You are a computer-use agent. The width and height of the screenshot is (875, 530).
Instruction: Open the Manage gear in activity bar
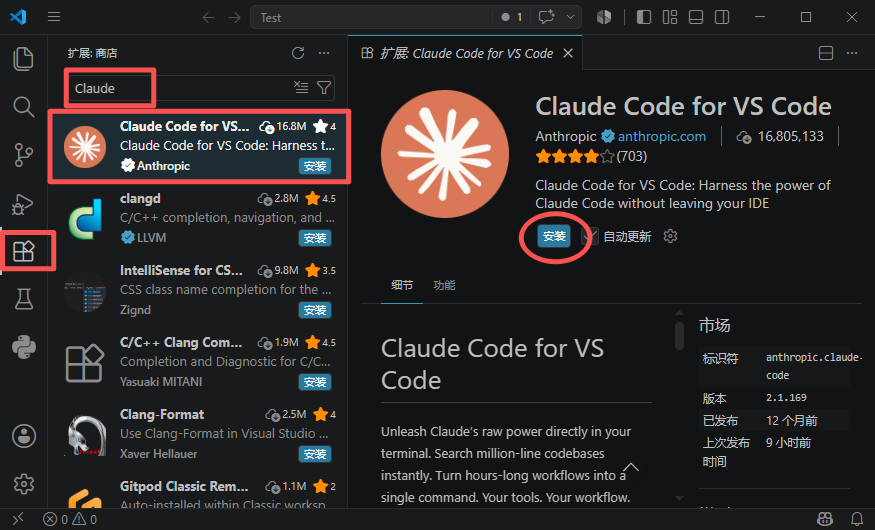pos(23,484)
